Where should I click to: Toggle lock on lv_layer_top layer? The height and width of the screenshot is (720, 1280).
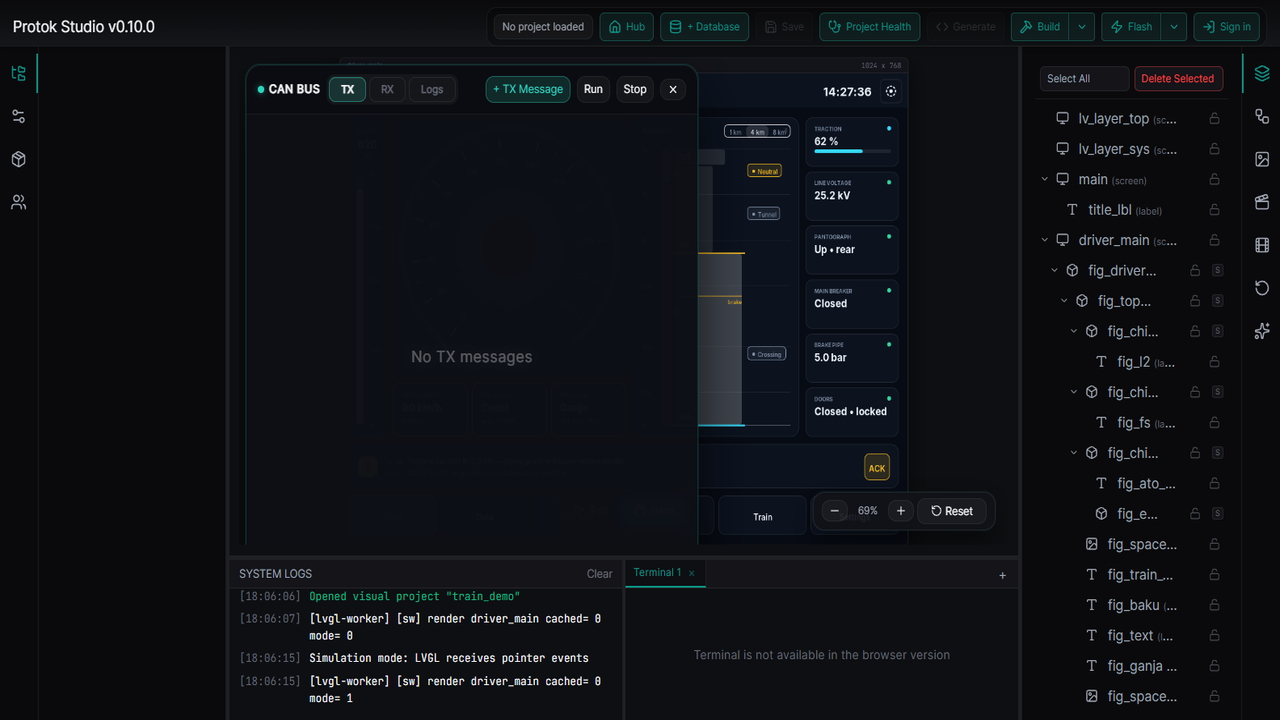(x=1215, y=118)
